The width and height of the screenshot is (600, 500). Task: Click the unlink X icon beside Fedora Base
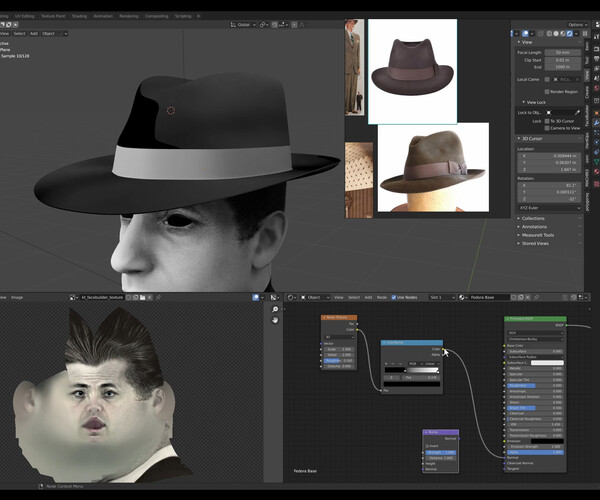pos(528,297)
